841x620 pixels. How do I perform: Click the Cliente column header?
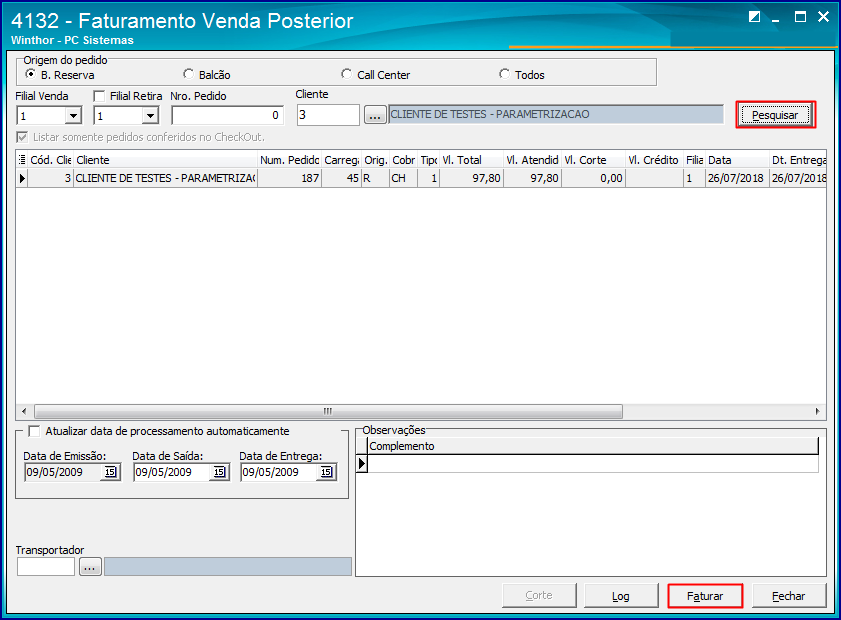tap(166, 160)
